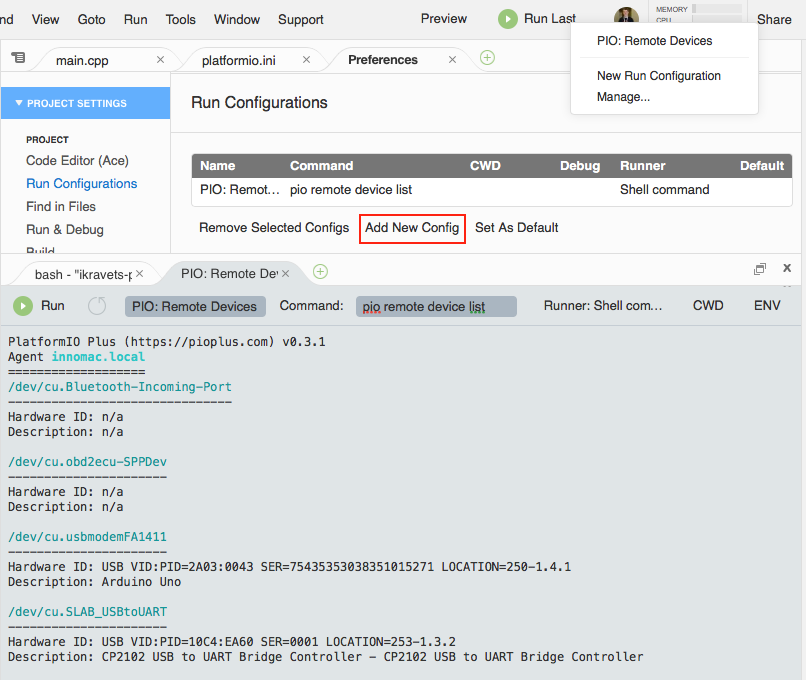Open the Support menu
Viewport: 806px width, 680px height.
(x=301, y=20)
